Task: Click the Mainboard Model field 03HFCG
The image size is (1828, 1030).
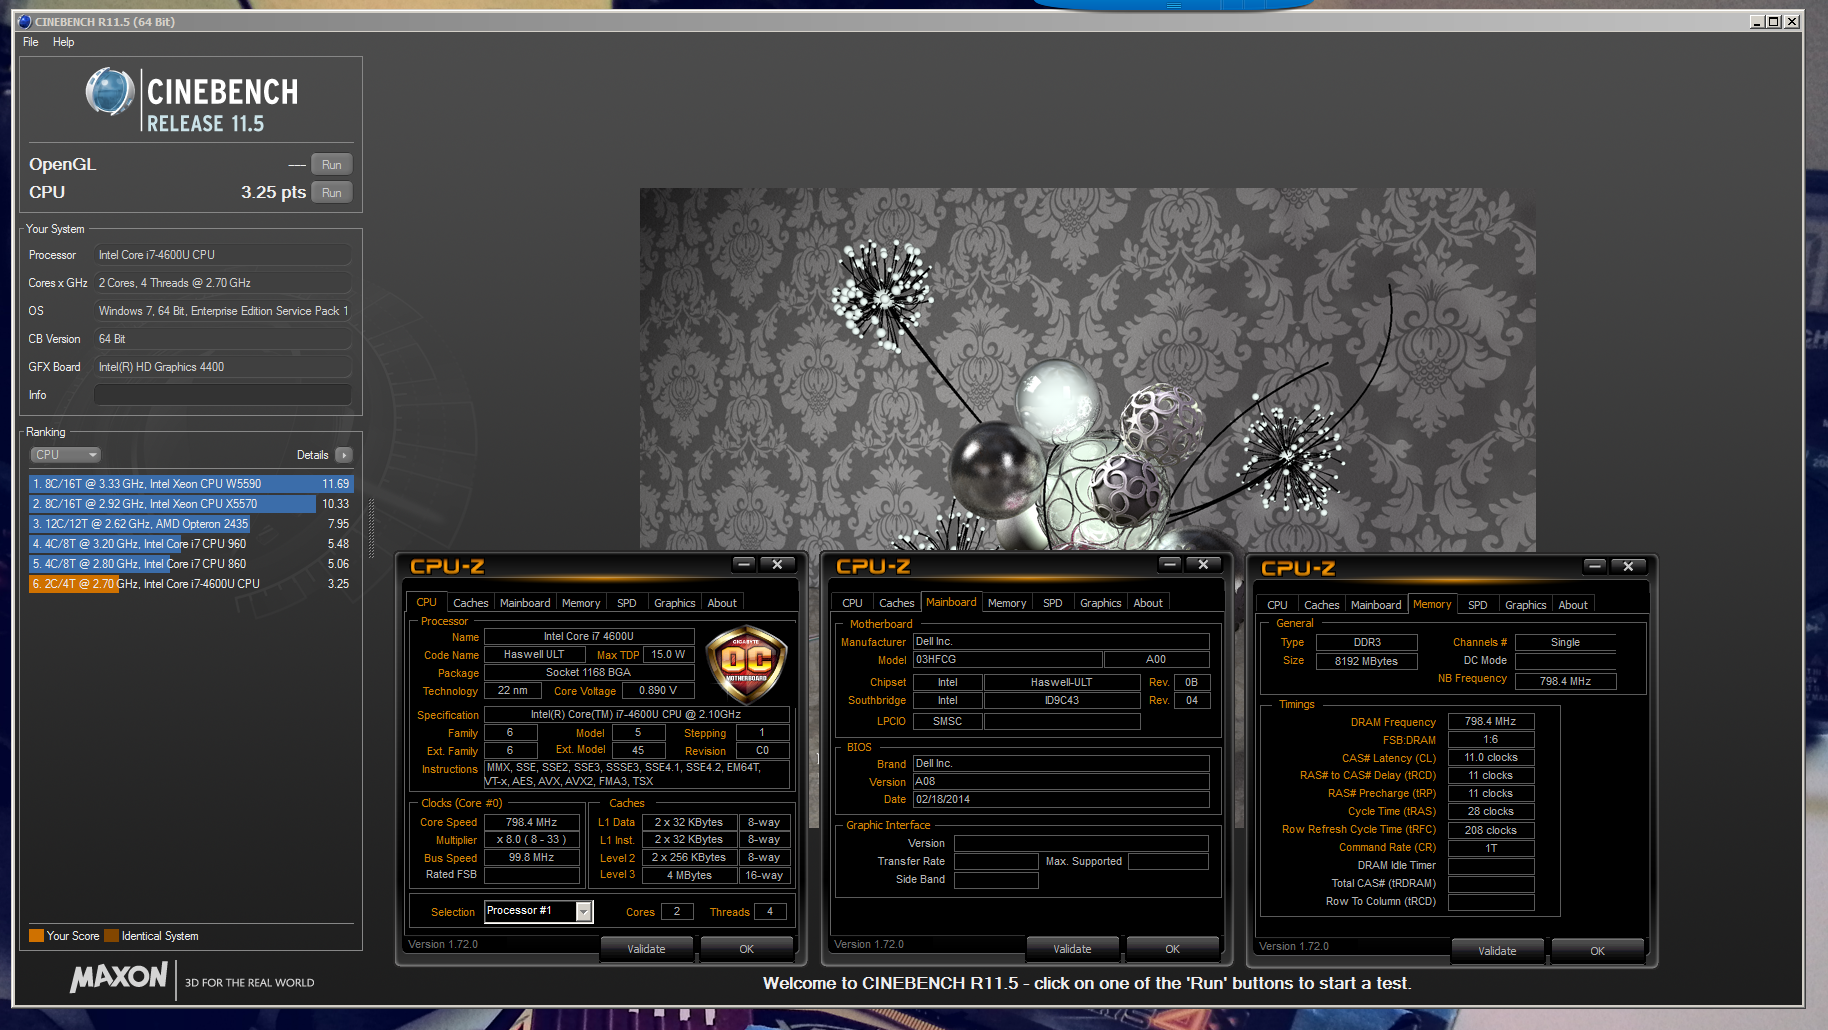Action: pyautogui.click(x=1008, y=660)
